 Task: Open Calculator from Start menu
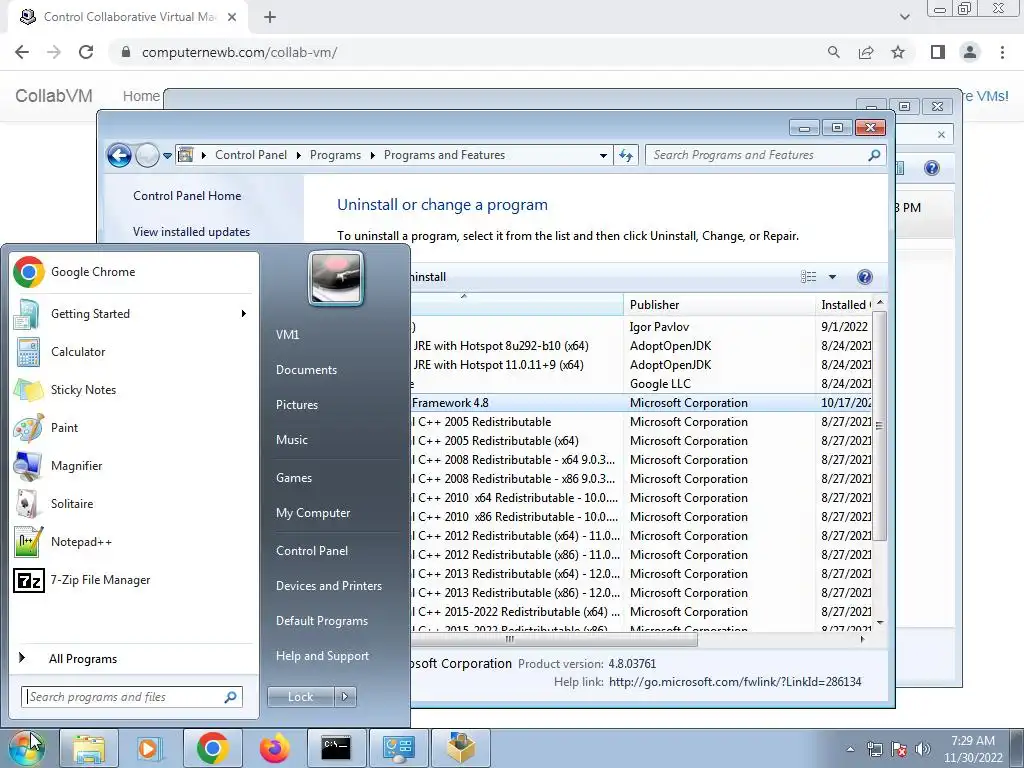[x=133, y=351]
